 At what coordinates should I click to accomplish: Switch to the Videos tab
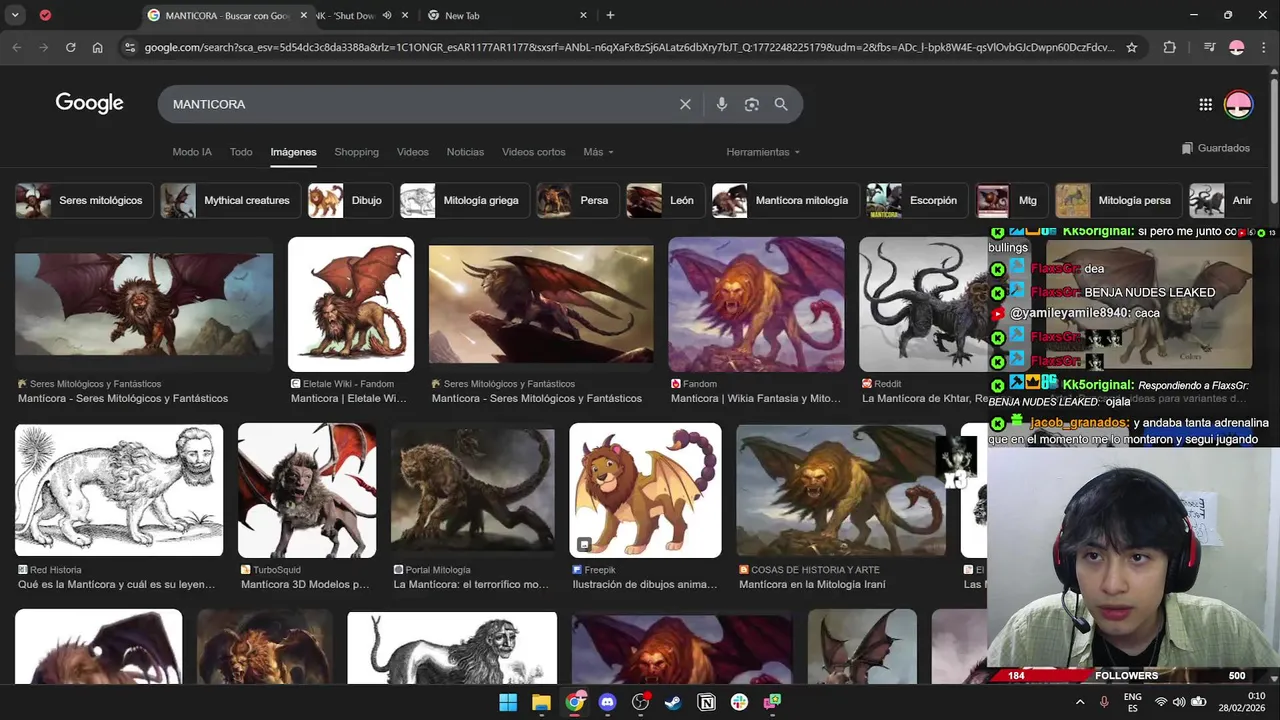pos(412,152)
